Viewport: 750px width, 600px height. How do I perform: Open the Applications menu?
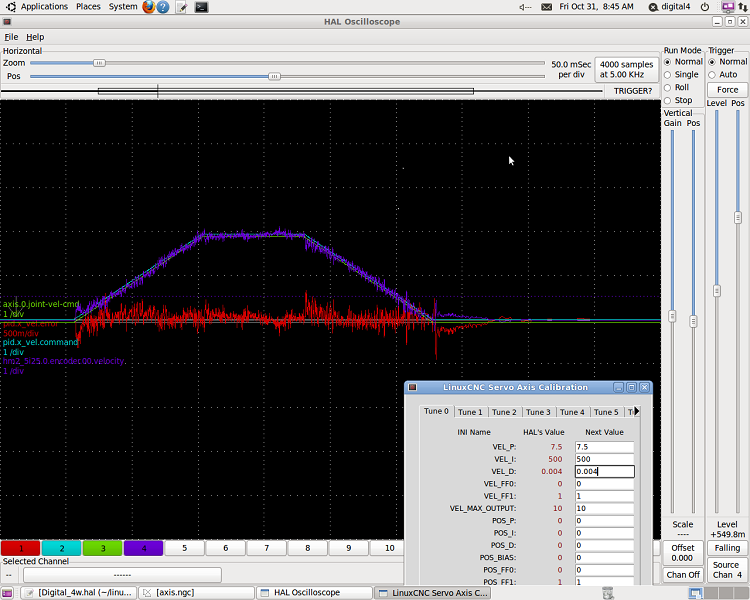point(44,7)
